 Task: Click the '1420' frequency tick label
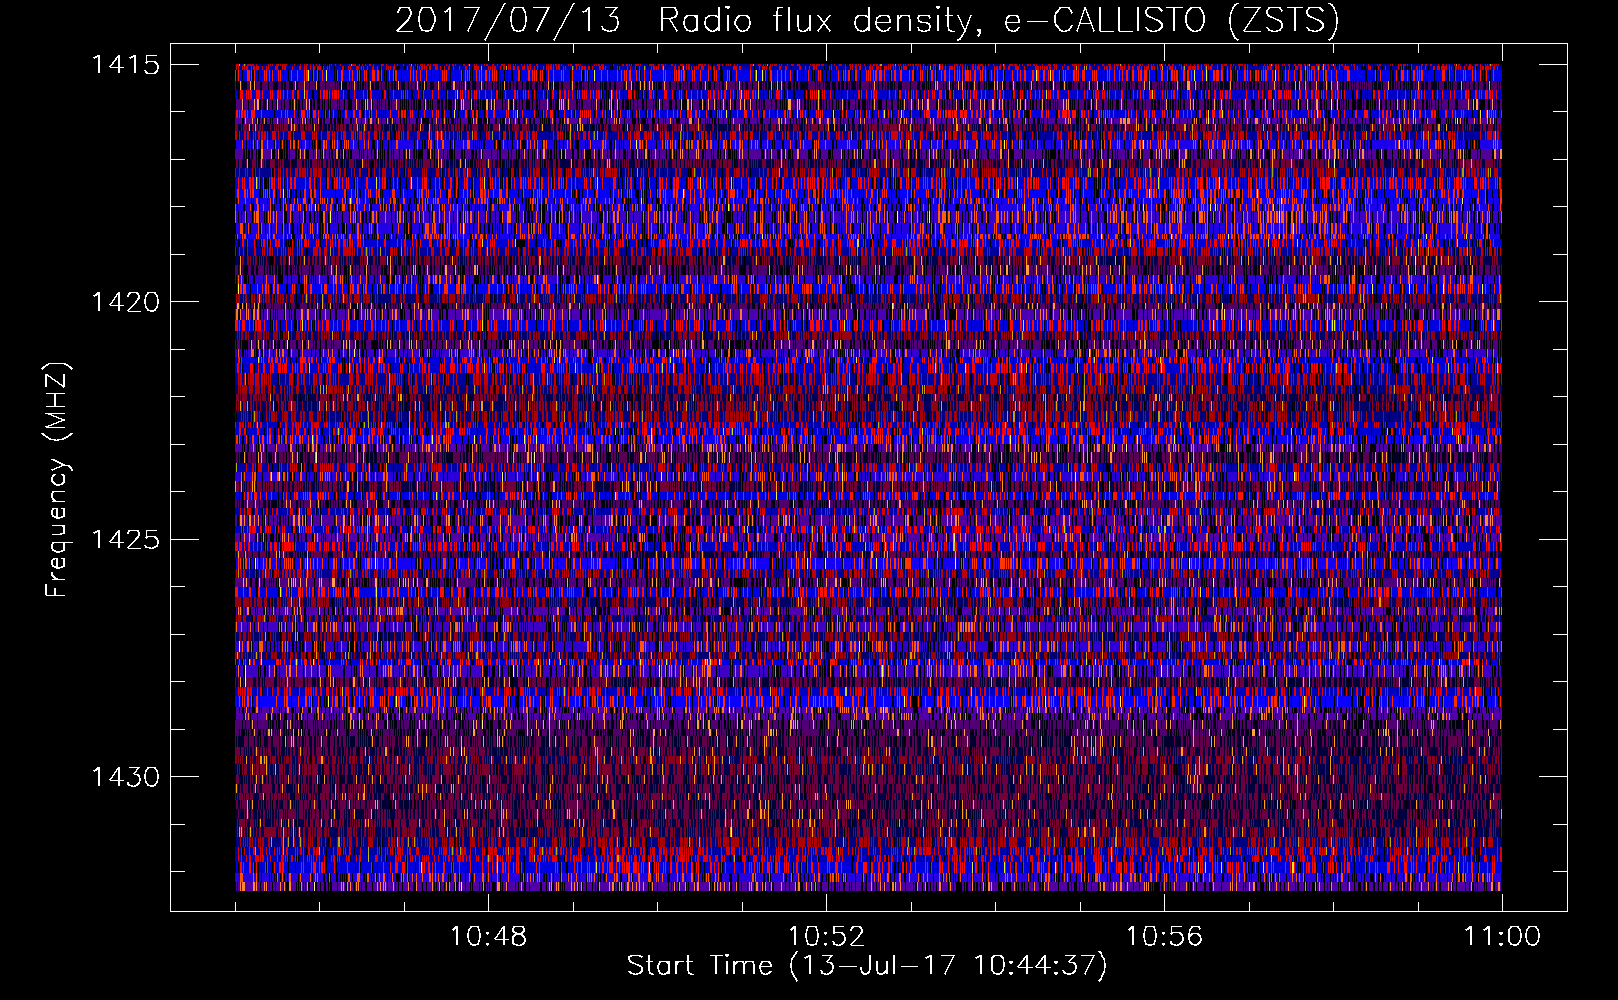coord(125,302)
